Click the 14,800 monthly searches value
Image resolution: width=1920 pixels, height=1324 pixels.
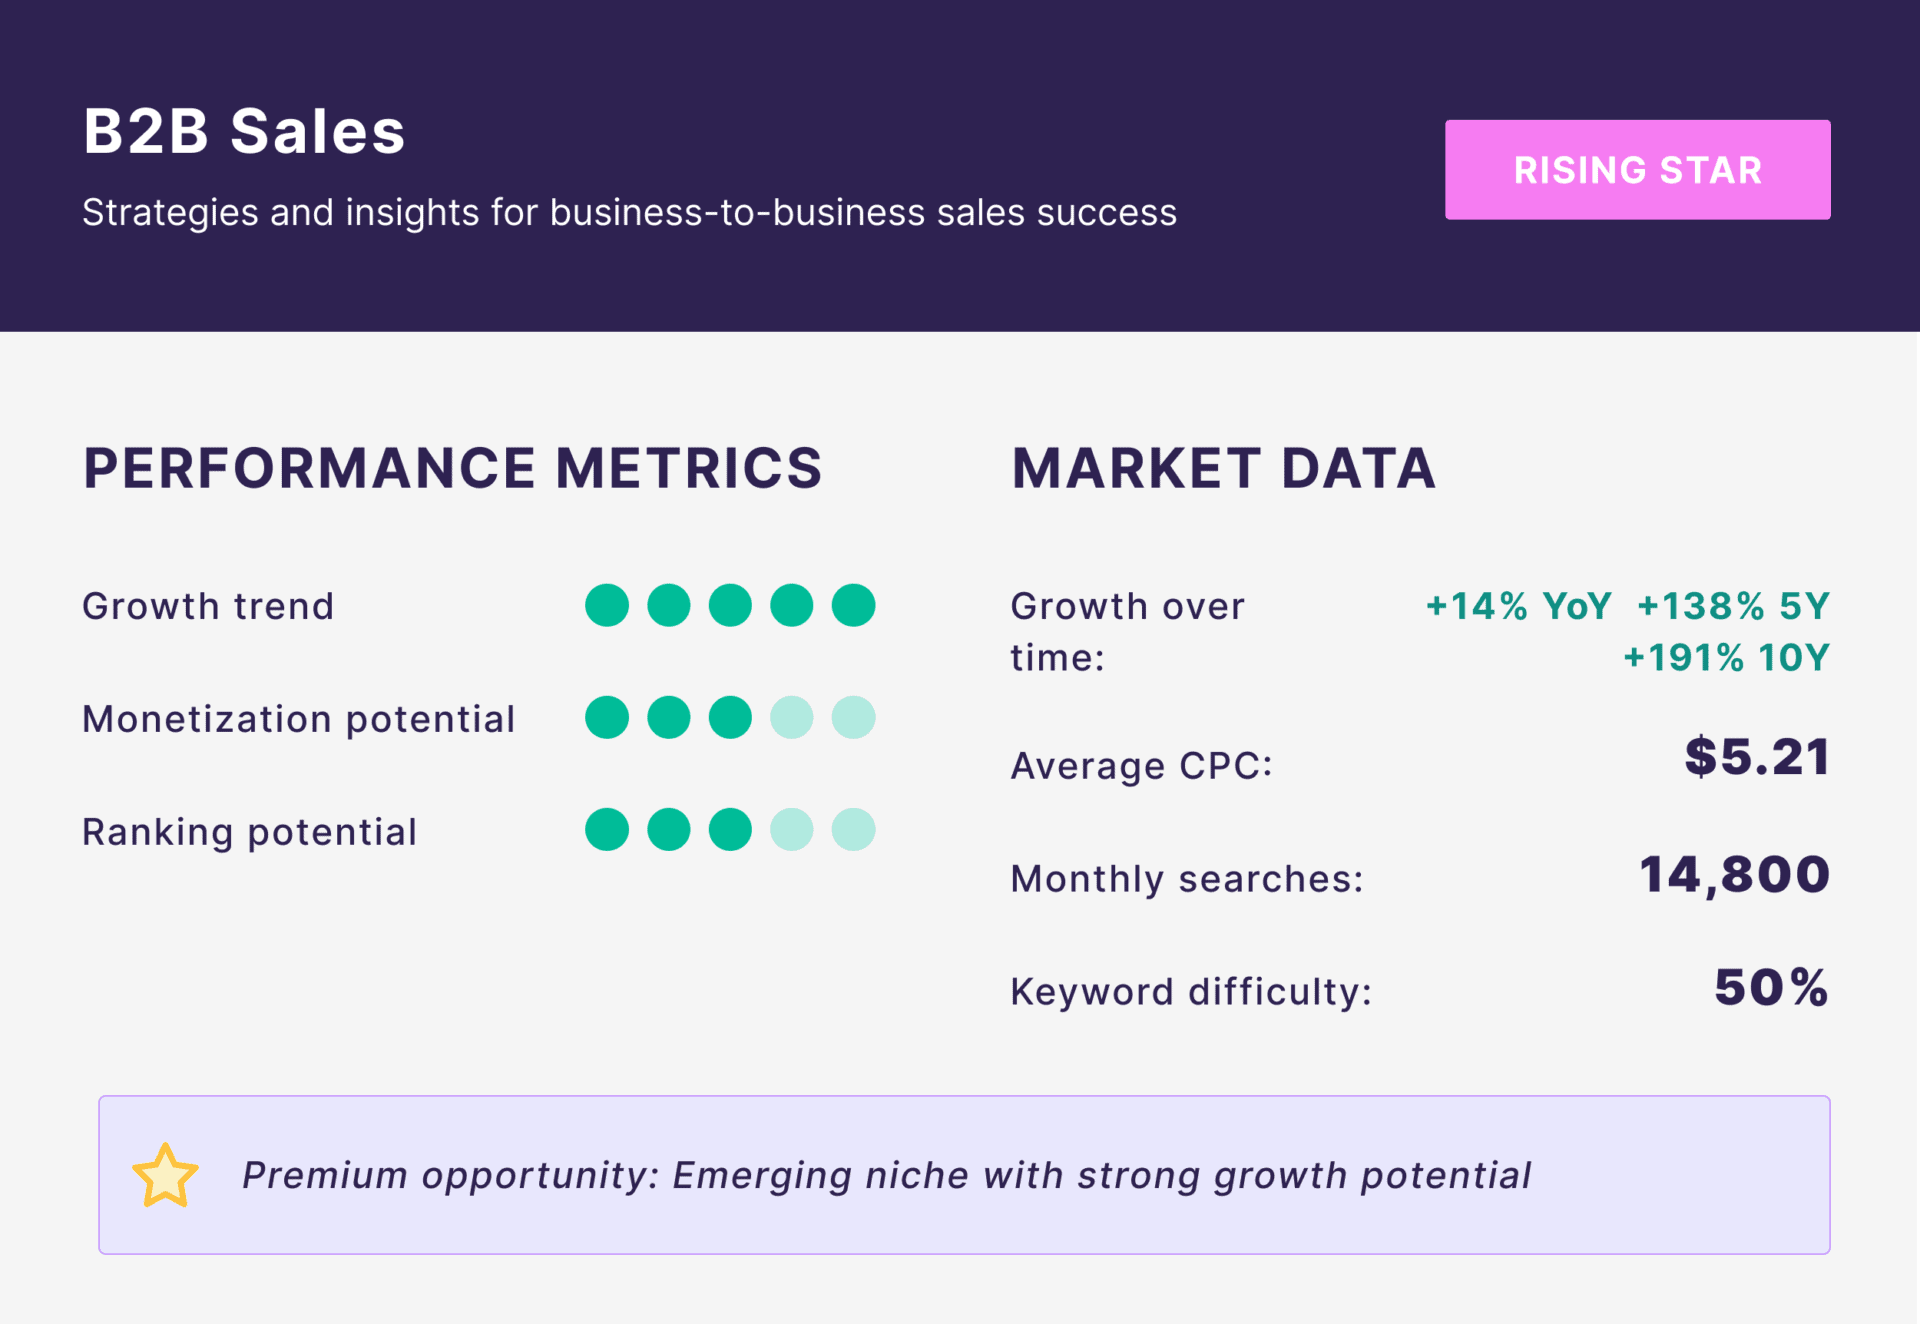click(x=1734, y=875)
